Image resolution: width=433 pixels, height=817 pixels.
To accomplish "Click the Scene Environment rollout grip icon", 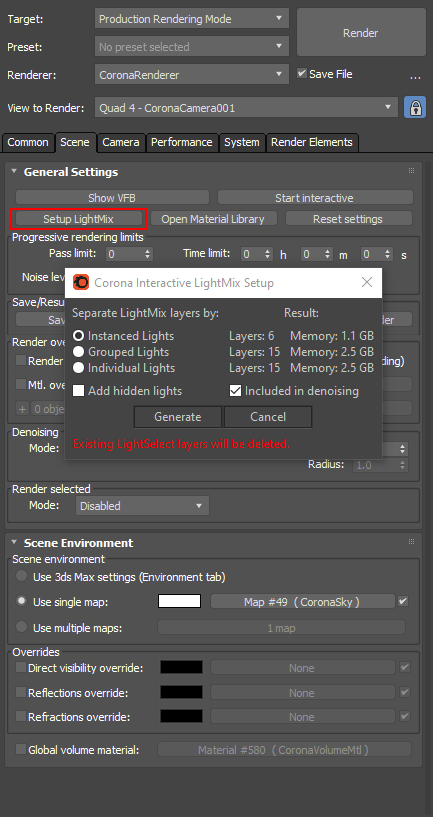I will coord(412,542).
